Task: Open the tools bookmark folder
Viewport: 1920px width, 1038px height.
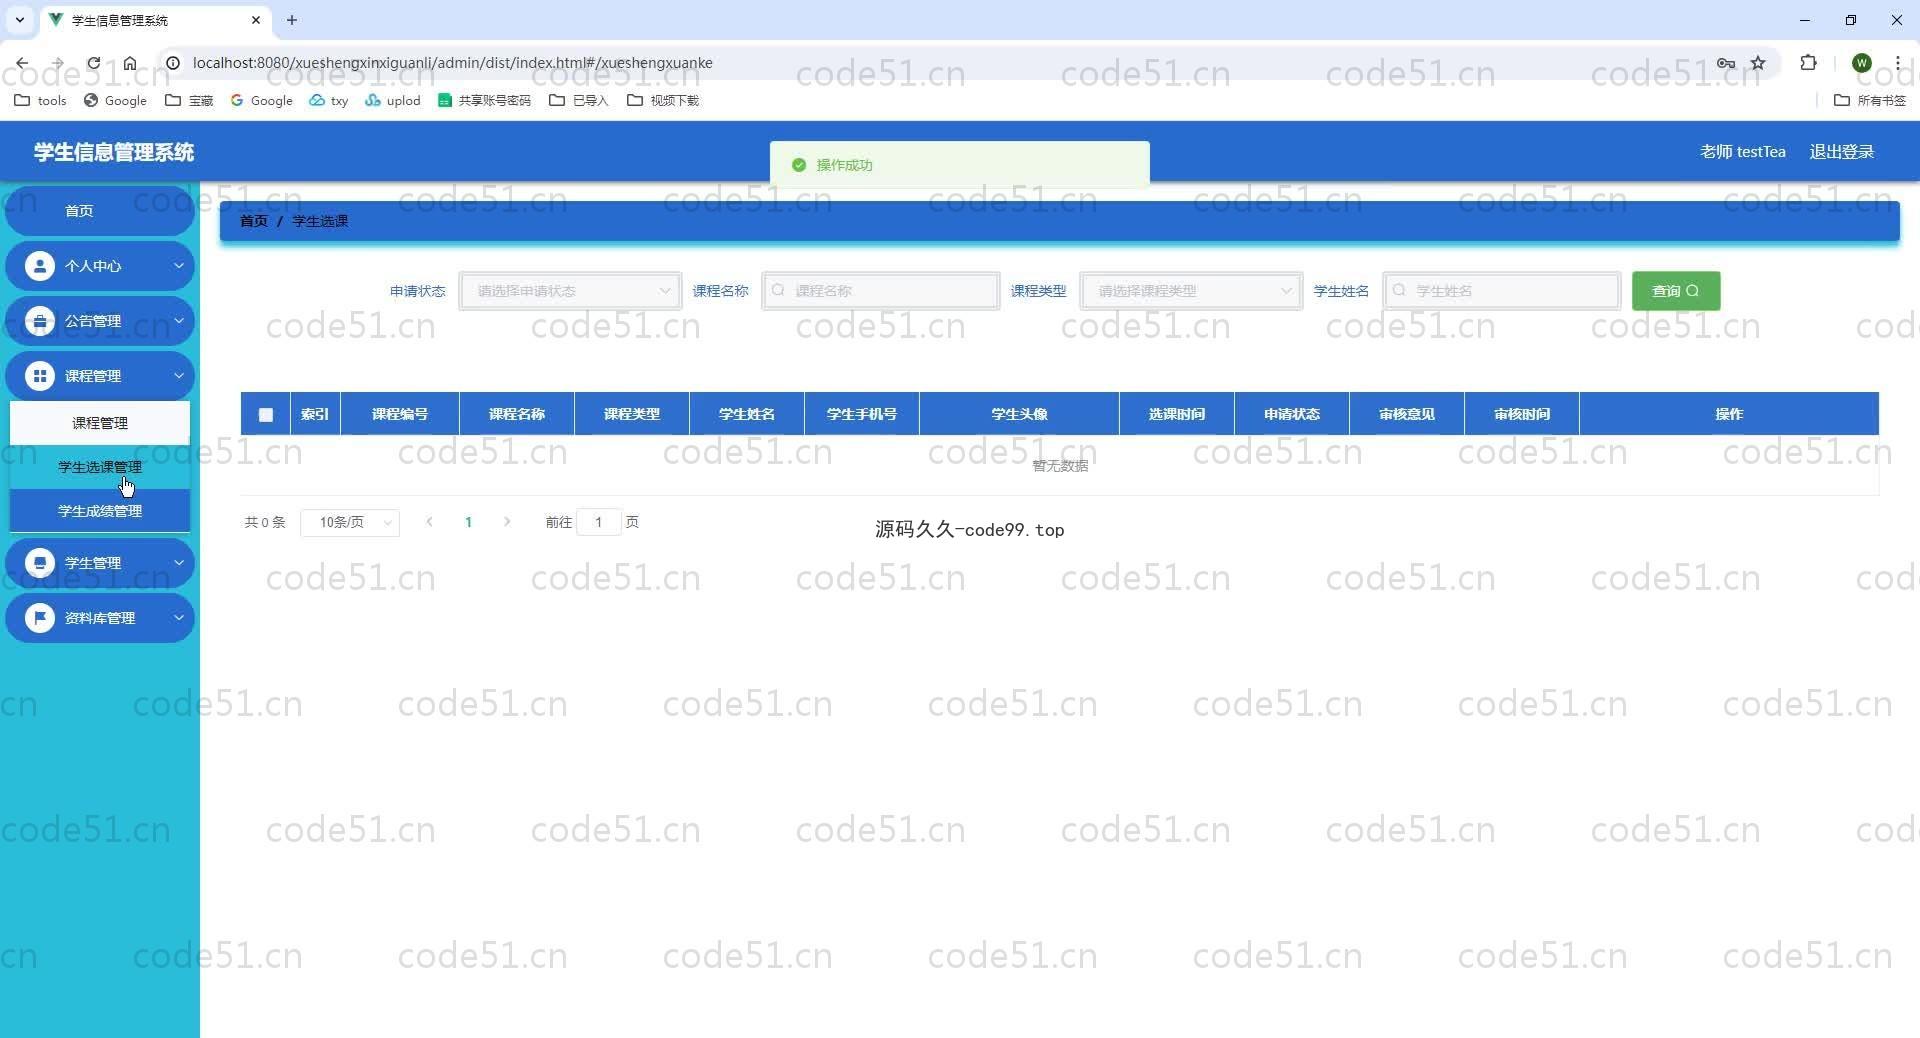Action: click(x=41, y=100)
